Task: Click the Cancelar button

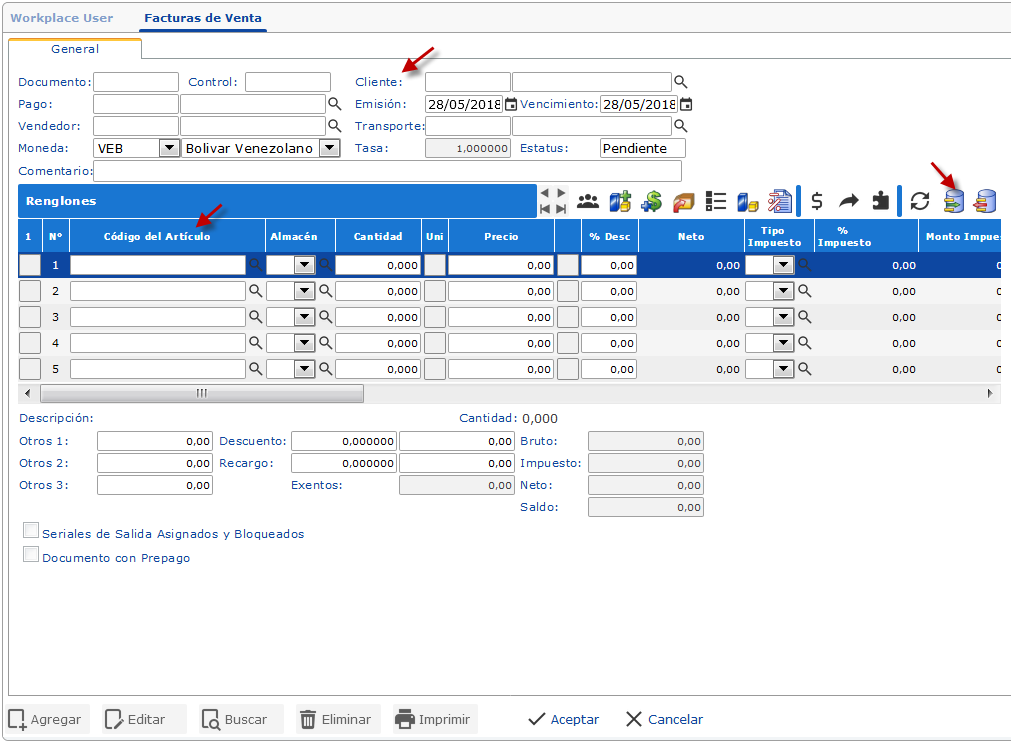Action: [664, 719]
